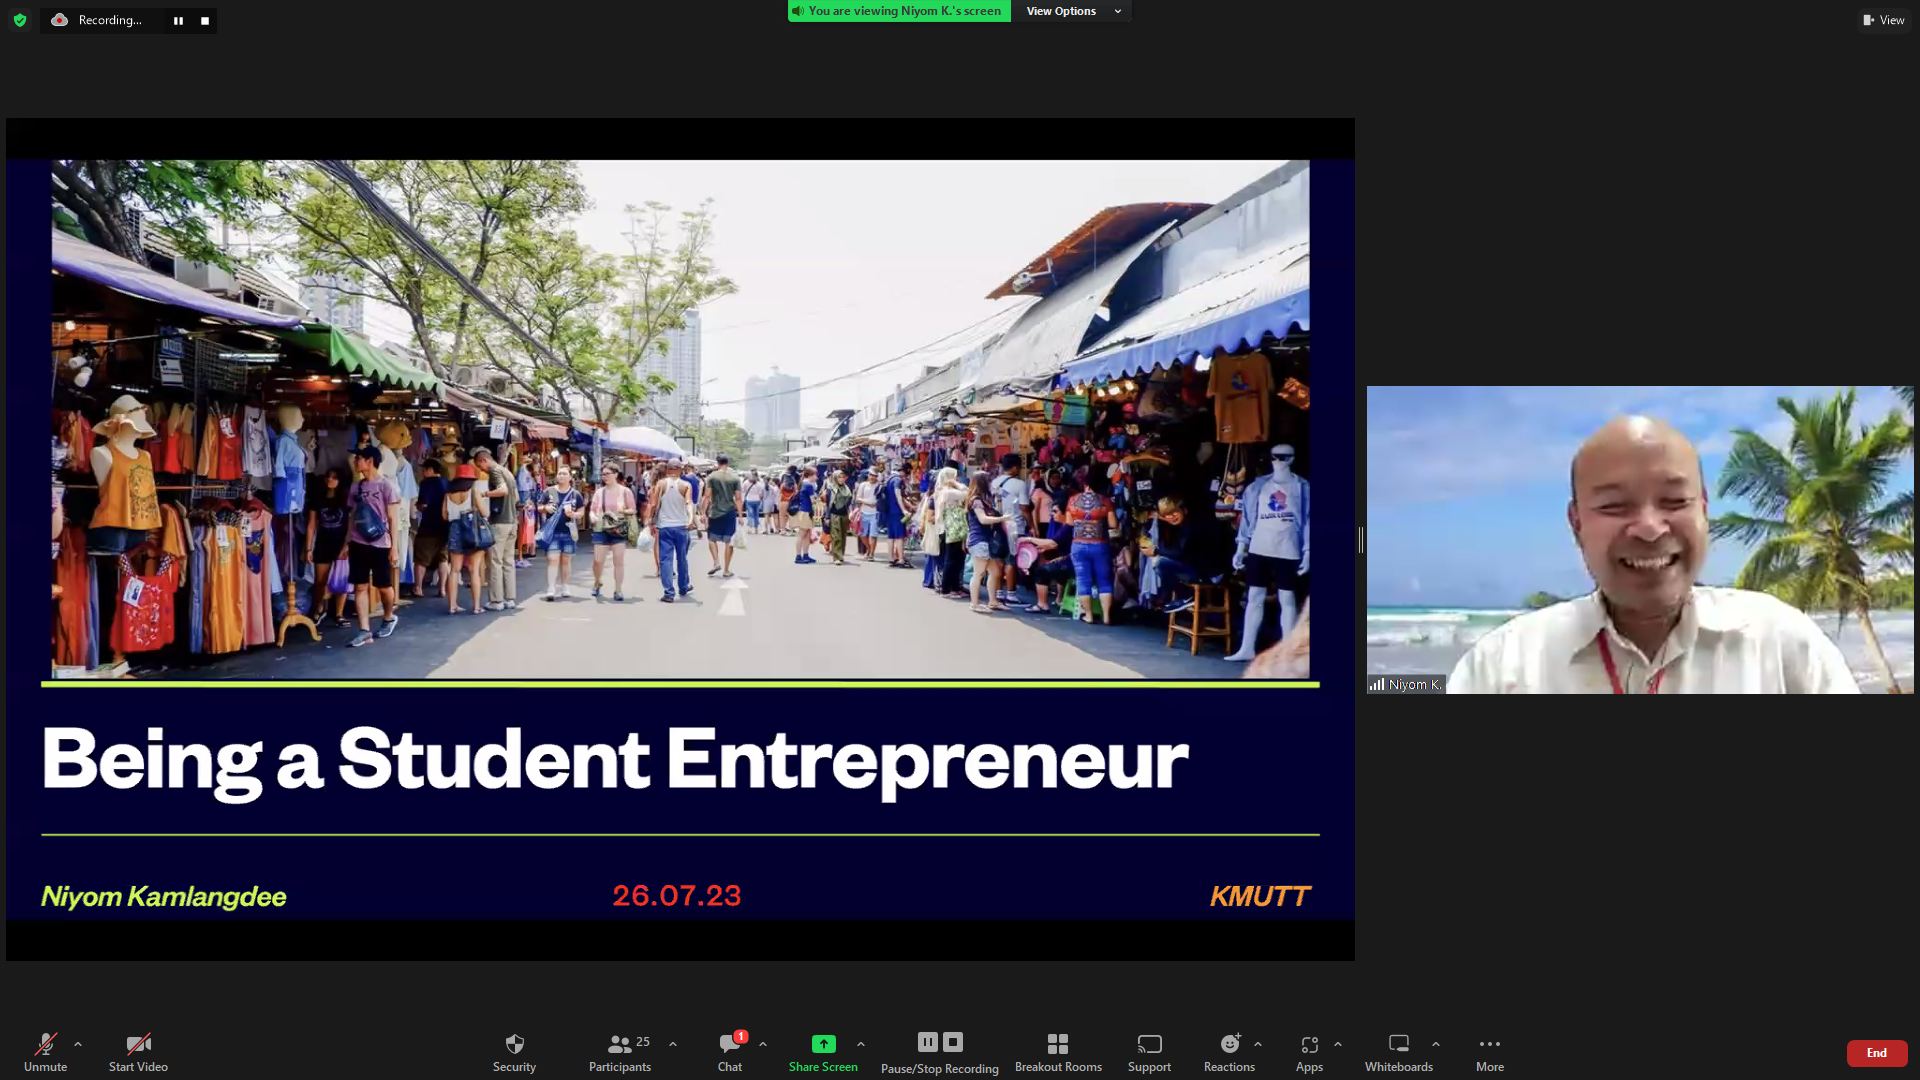Click the cloud Recording status icon
Screen dimensions: 1920x1080
tap(60, 20)
